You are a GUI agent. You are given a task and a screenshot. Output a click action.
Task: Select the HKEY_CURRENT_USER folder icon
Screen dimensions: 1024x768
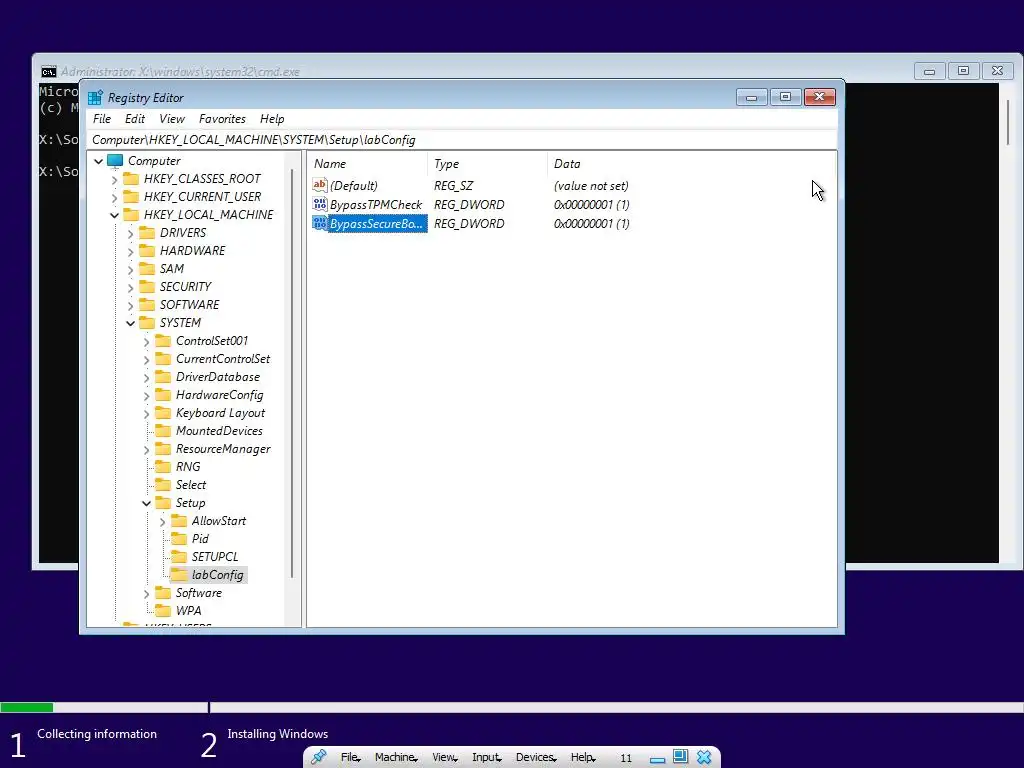(131, 197)
